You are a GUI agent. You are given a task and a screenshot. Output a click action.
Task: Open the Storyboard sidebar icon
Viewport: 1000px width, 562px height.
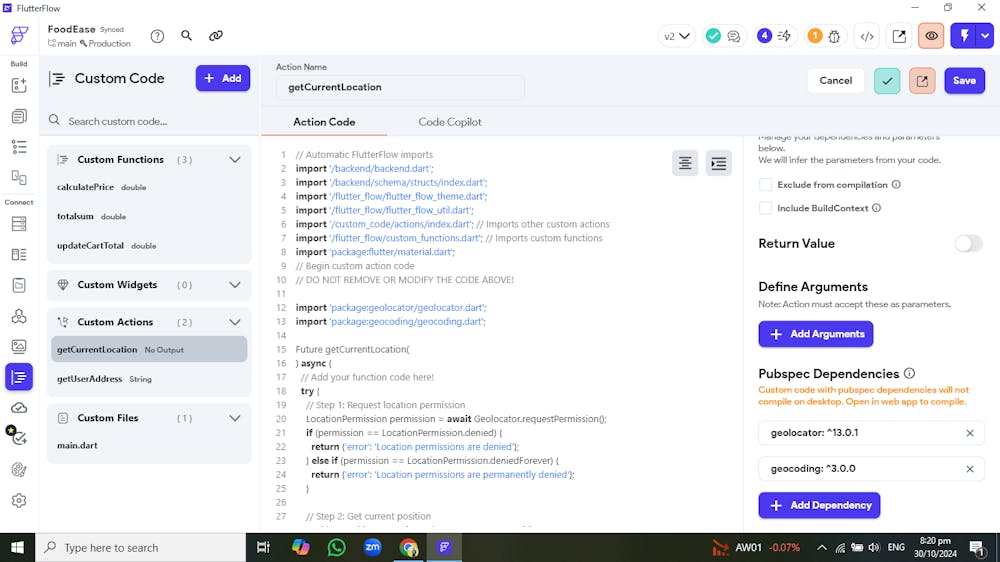coord(19,177)
